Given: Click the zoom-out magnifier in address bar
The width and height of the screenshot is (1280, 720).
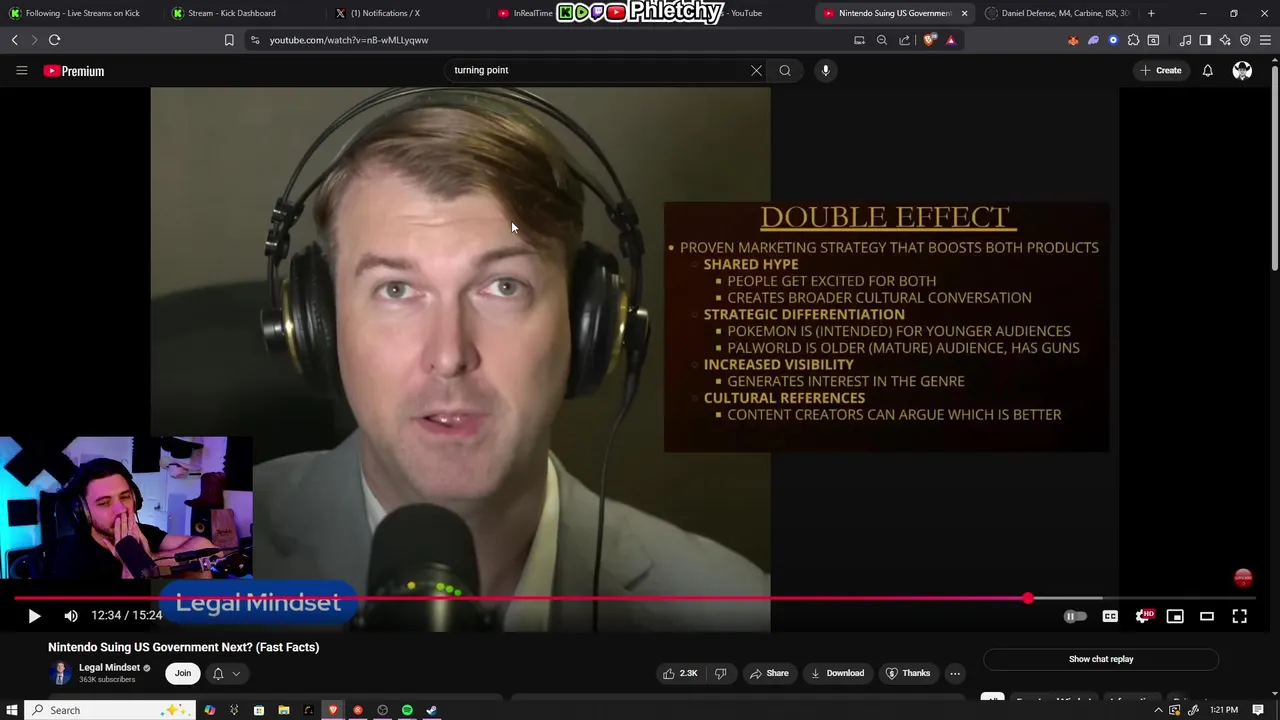Looking at the screenshot, I should click(x=881, y=40).
